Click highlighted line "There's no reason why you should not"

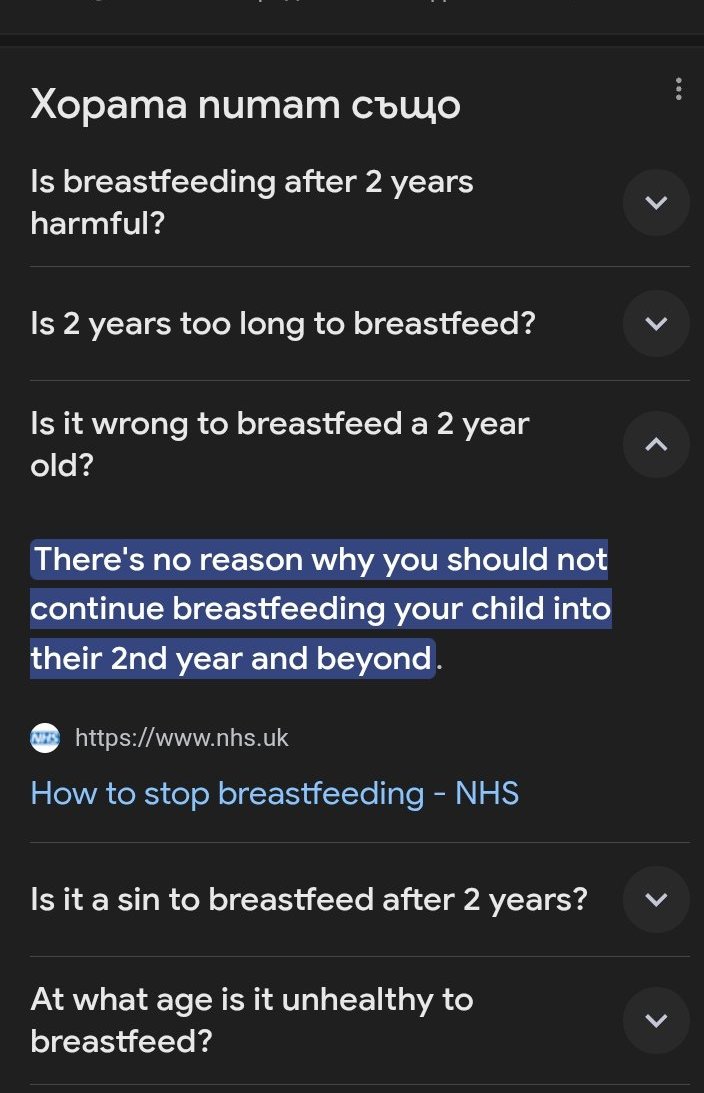tap(320, 559)
